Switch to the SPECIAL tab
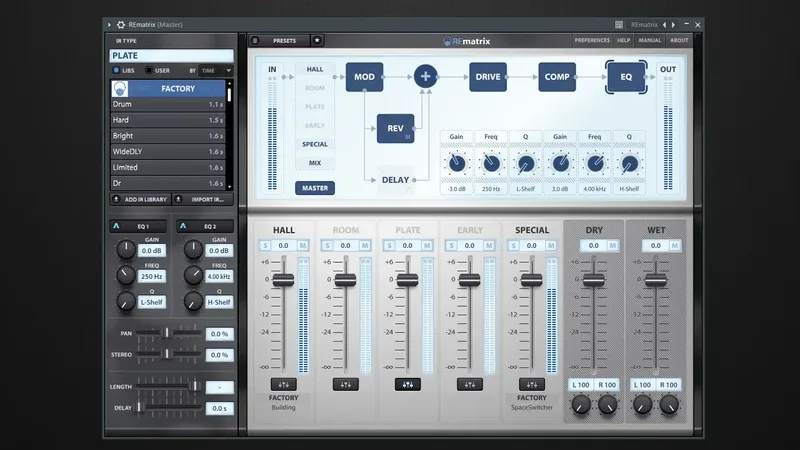This screenshot has width=800, height=450. (x=315, y=144)
